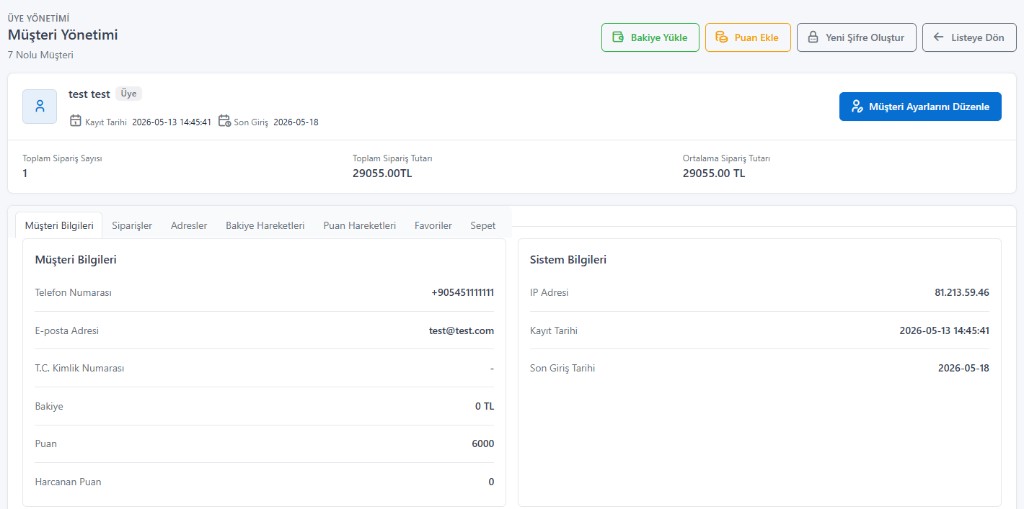Click Son Giriş Tarihi value in Sistem Bilgileri
Screen dimensions: 1024x509
click(964, 368)
